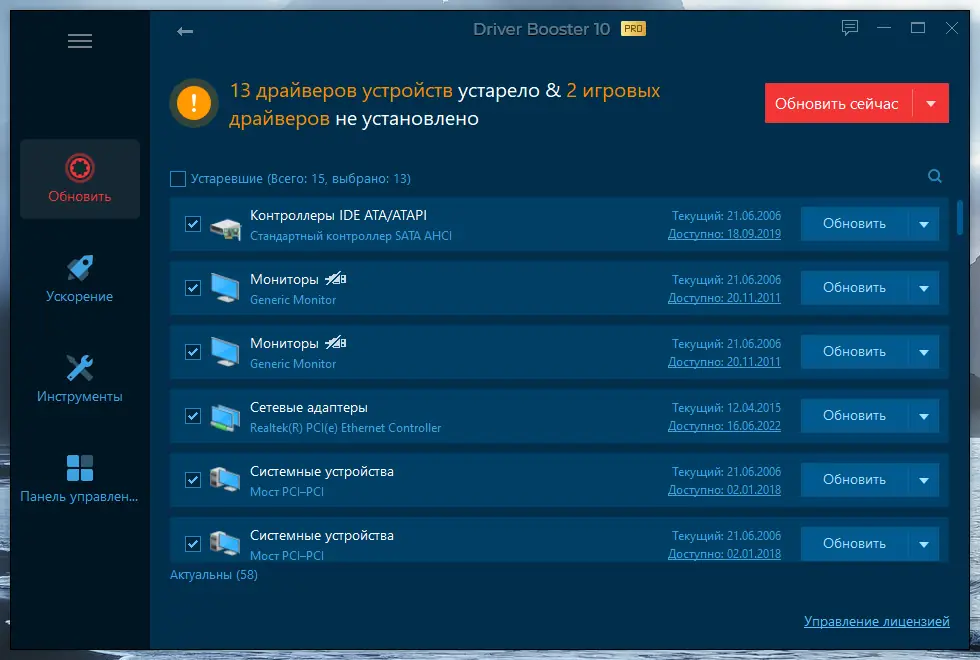Click the search magnifier icon

(x=934, y=176)
